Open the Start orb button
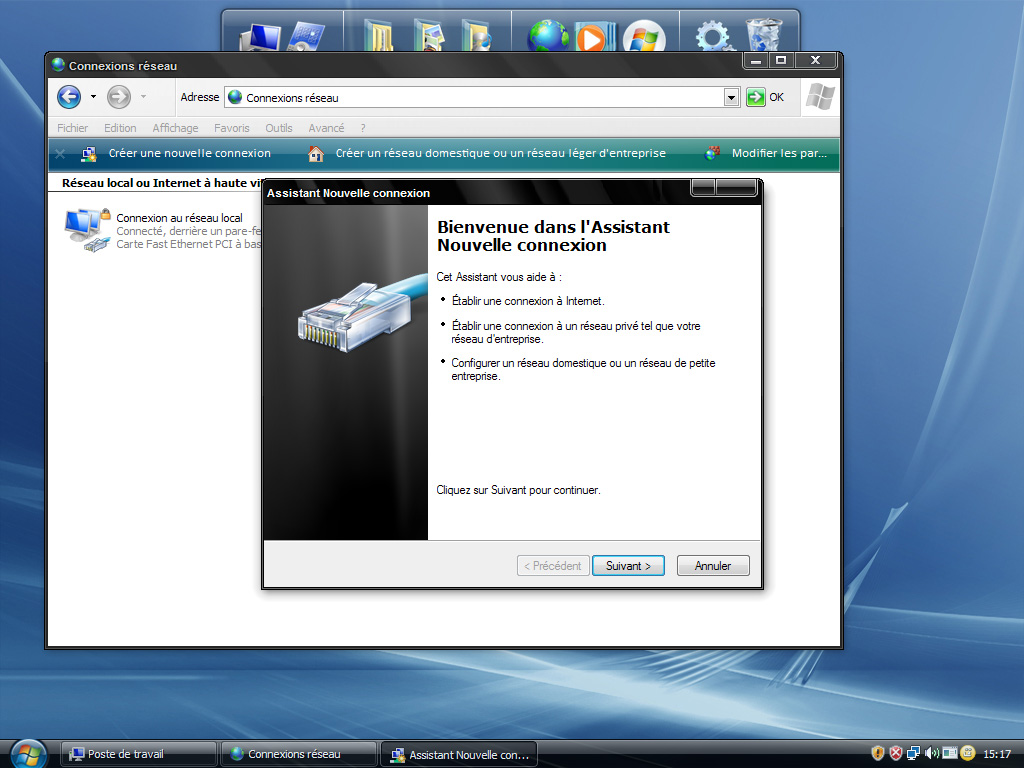Viewport: 1024px width, 768px height. pyautogui.click(x=28, y=754)
